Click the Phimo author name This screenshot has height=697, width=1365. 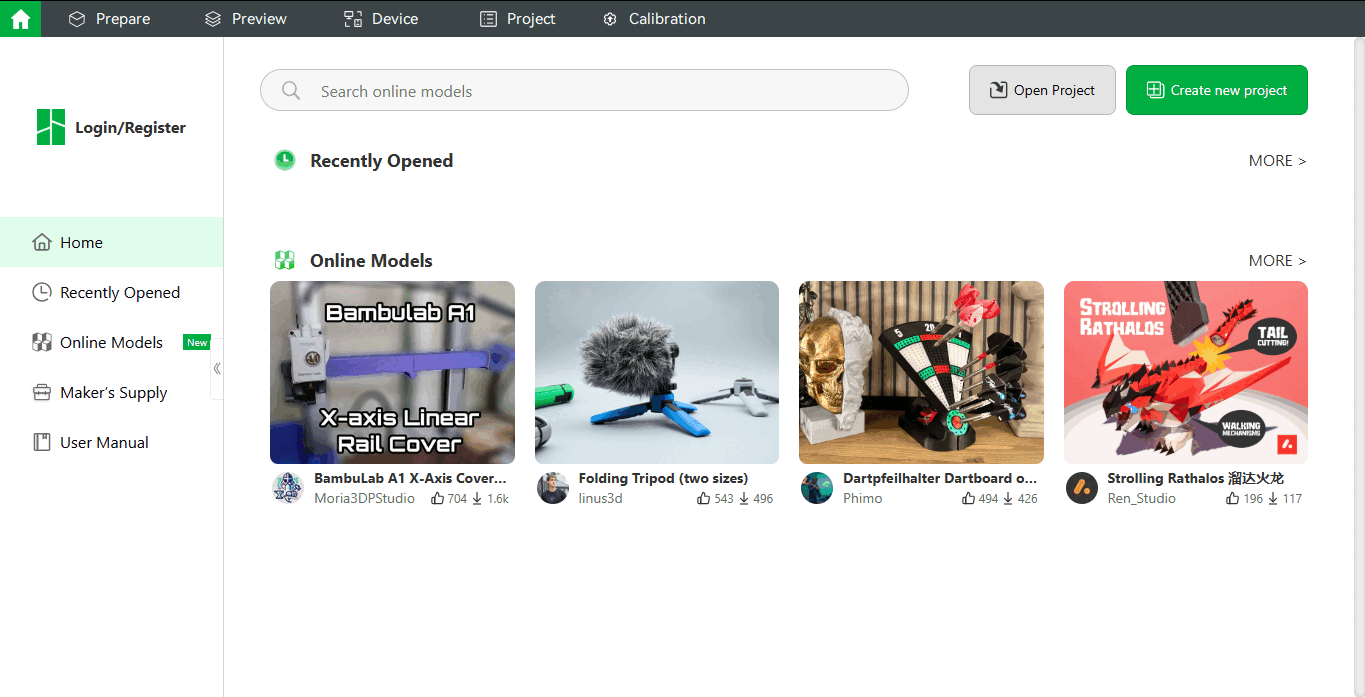862,498
